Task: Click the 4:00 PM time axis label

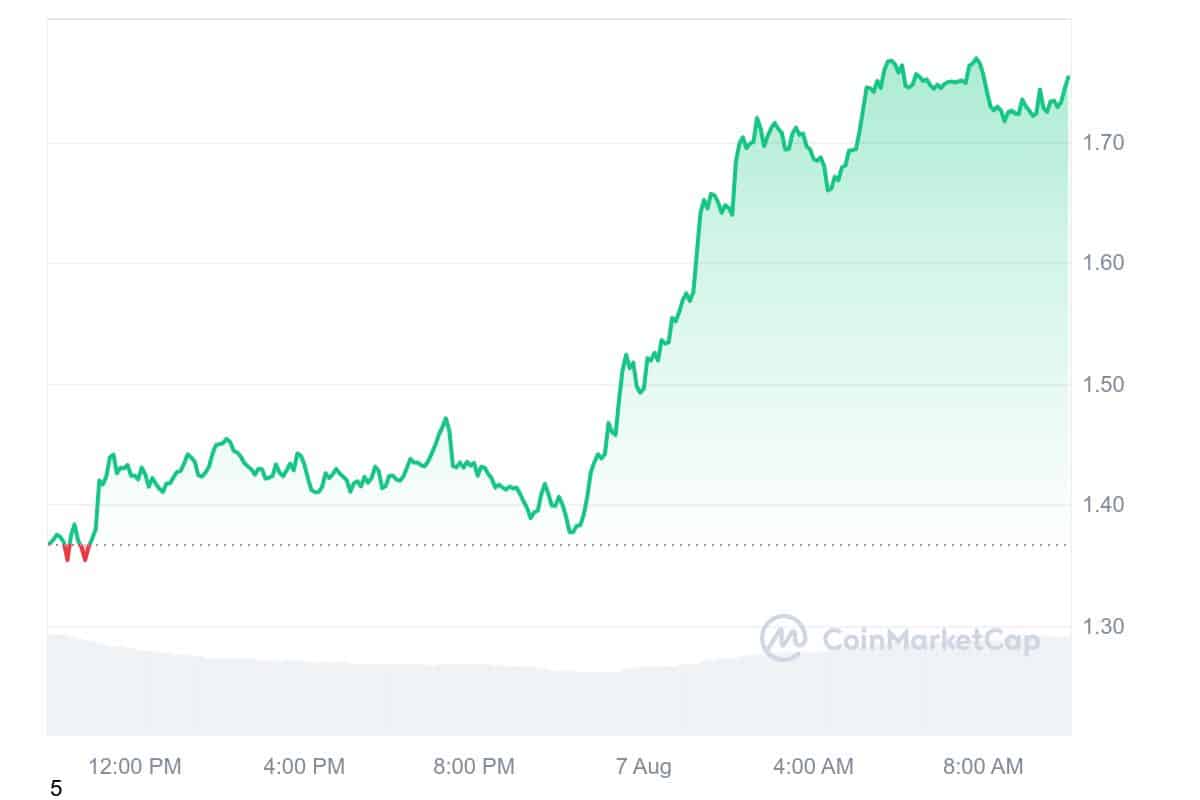Action: [302, 767]
